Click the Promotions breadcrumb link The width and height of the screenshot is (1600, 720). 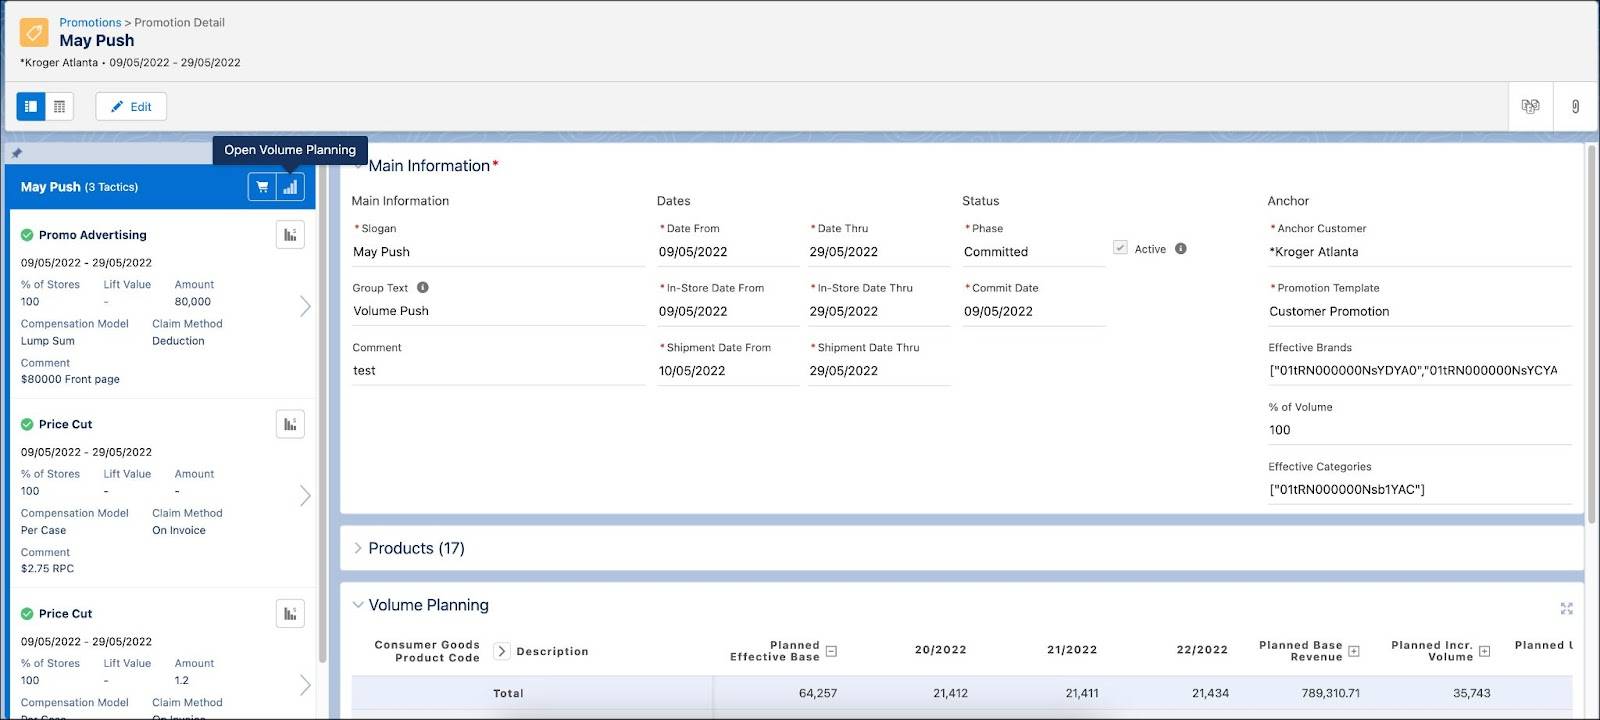pos(90,22)
